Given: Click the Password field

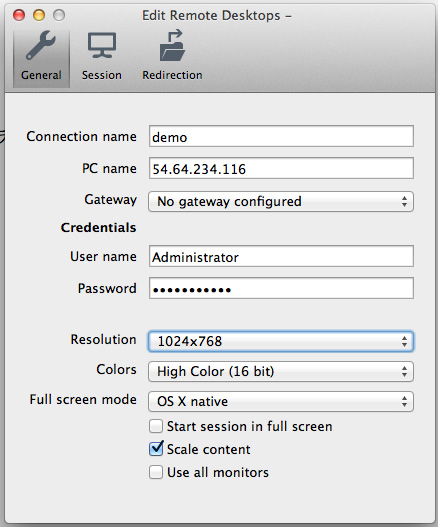Looking at the screenshot, I should (281, 288).
